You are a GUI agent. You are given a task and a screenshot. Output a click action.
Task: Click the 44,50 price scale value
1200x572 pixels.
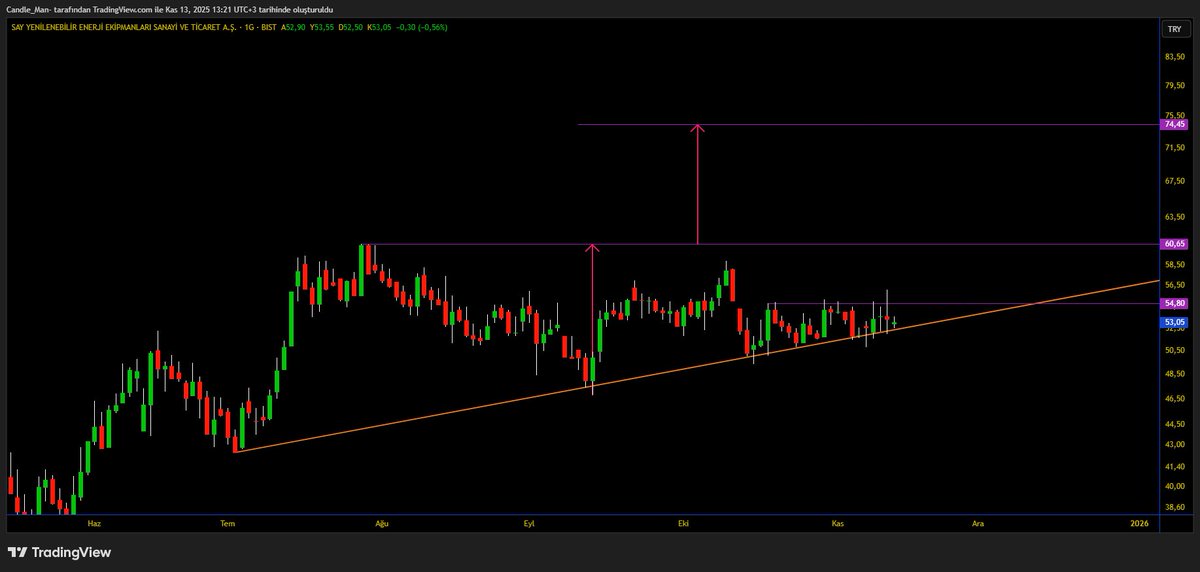point(1174,424)
